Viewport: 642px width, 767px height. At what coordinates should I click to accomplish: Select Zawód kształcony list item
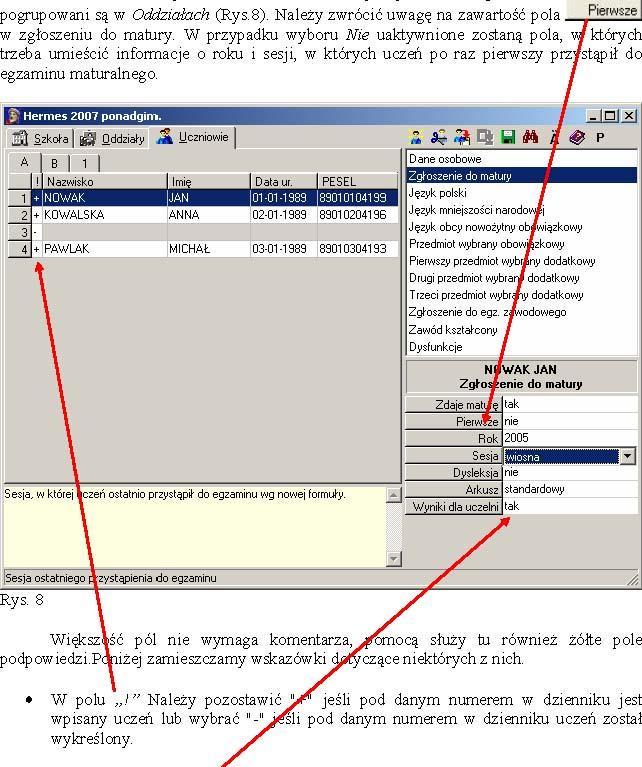pyautogui.click(x=522, y=330)
